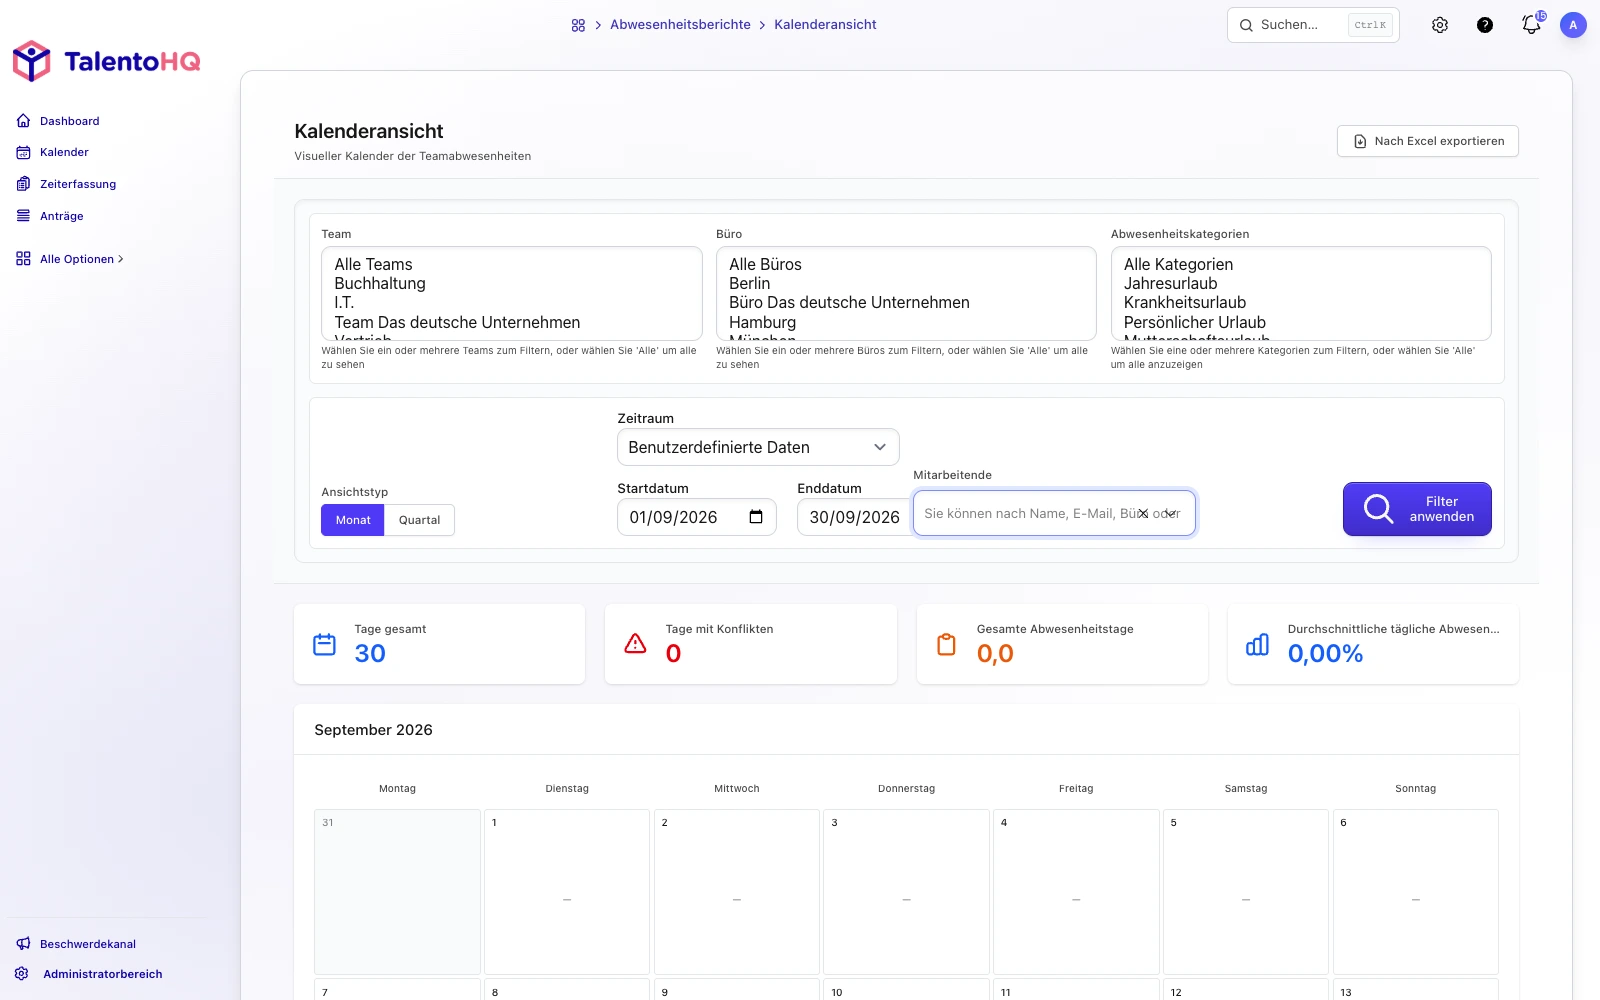Click the Alle Optionen grid icon
The height and width of the screenshot is (1000, 1600).
click(23, 259)
